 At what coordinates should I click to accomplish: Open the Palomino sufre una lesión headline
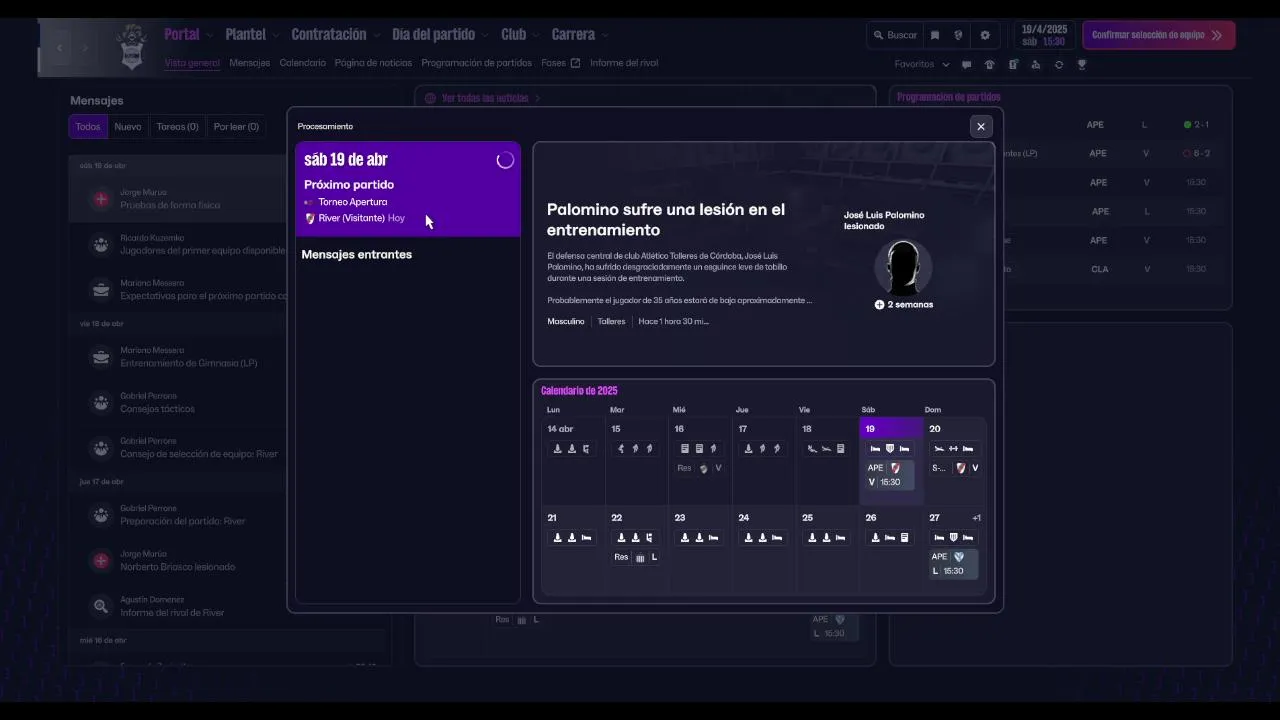666,220
